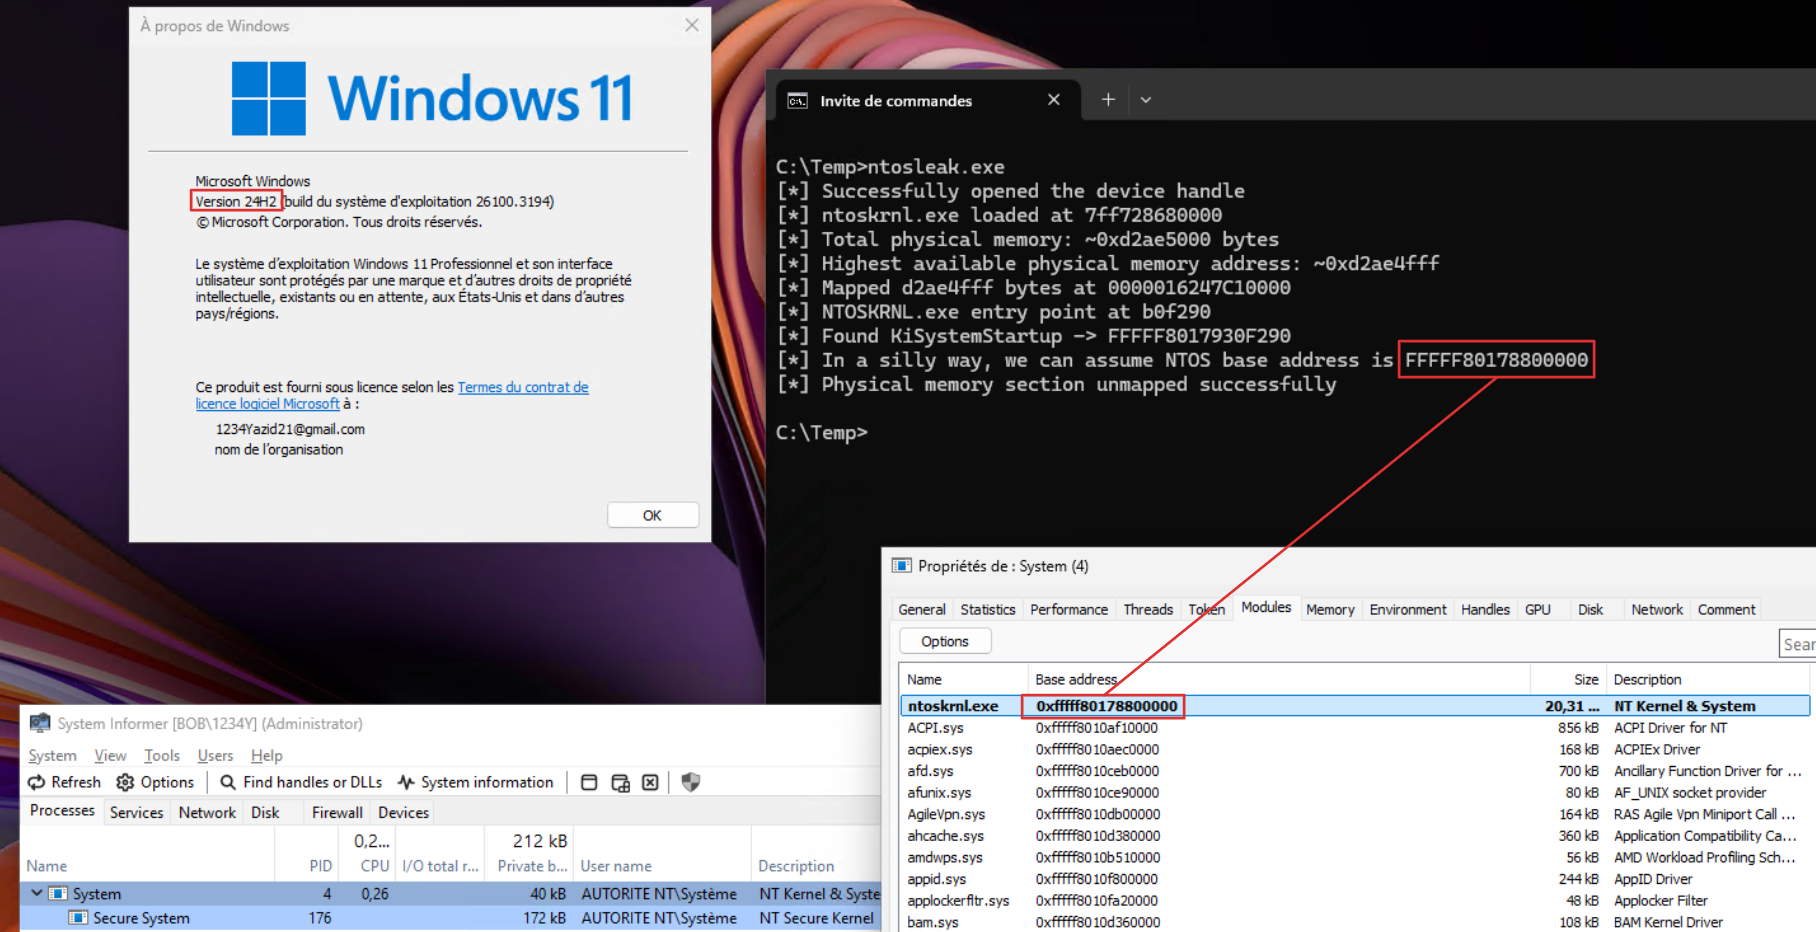Click OK in About Windows dialog

pos(652,515)
